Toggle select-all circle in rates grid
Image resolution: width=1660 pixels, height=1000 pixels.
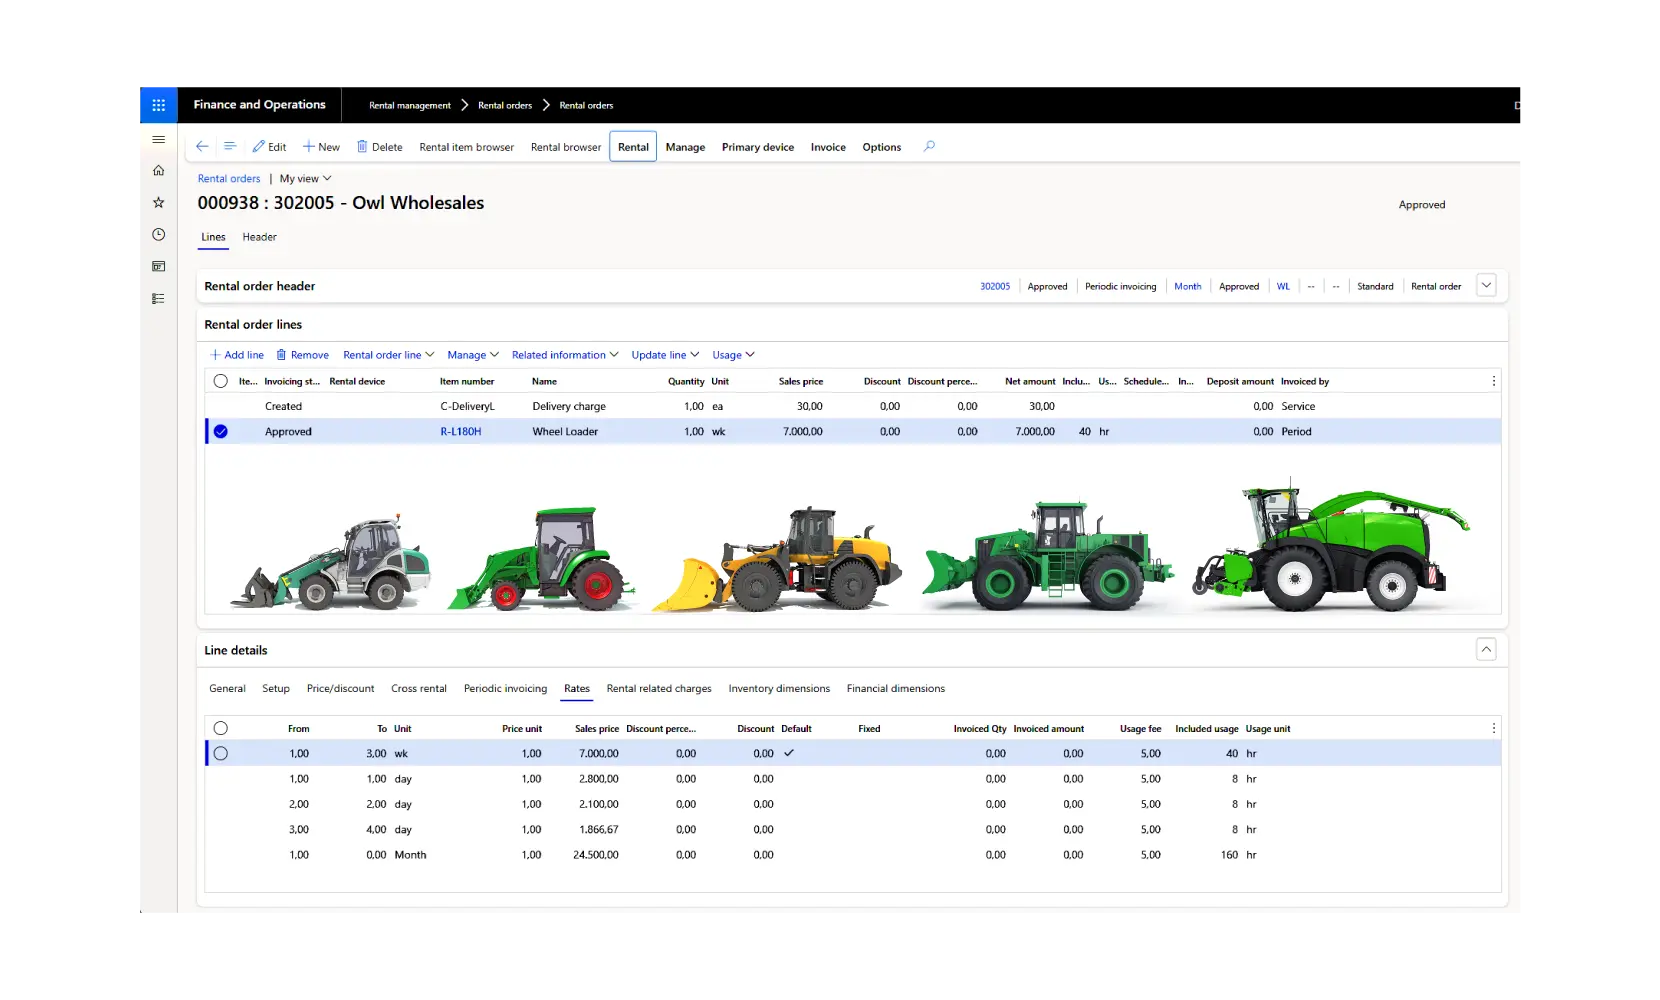pos(221,728)
